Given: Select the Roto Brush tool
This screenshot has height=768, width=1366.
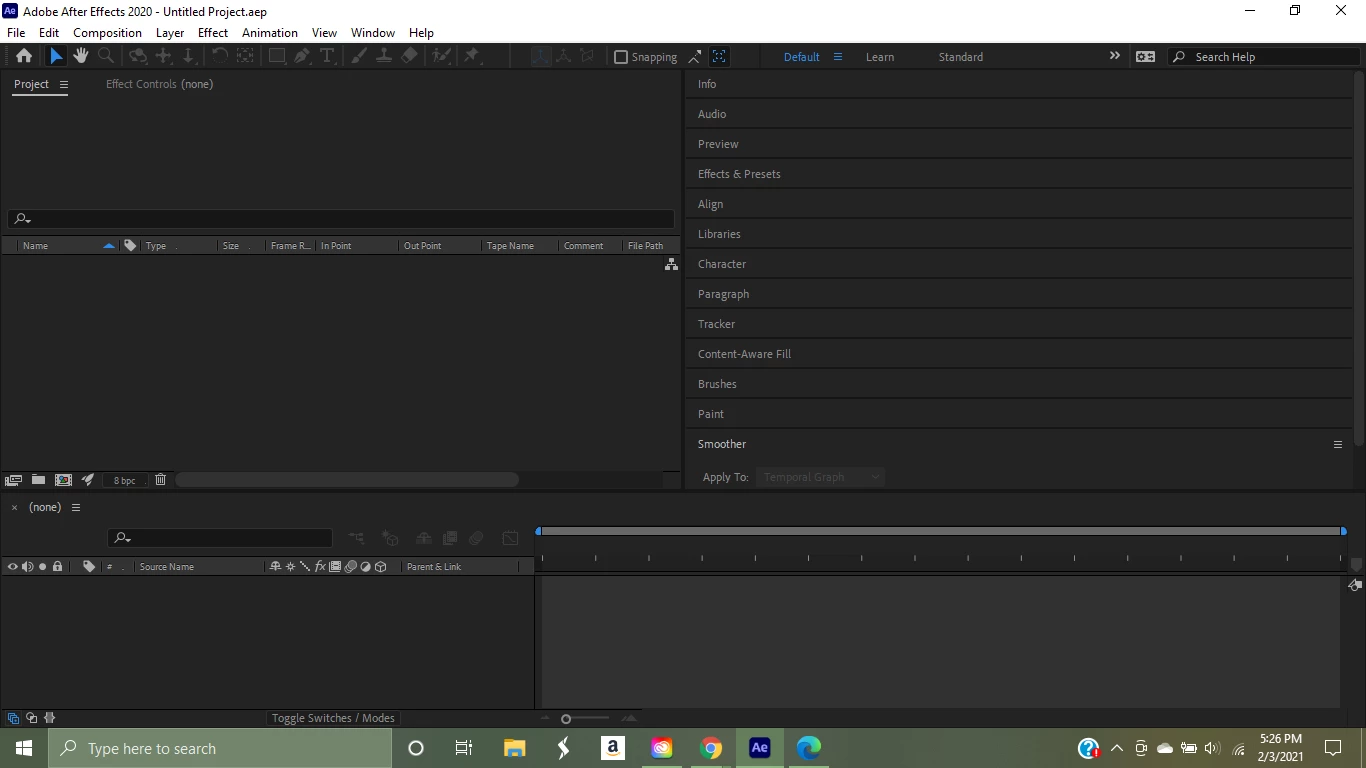Looking at the screenshot, I should 442,57.
